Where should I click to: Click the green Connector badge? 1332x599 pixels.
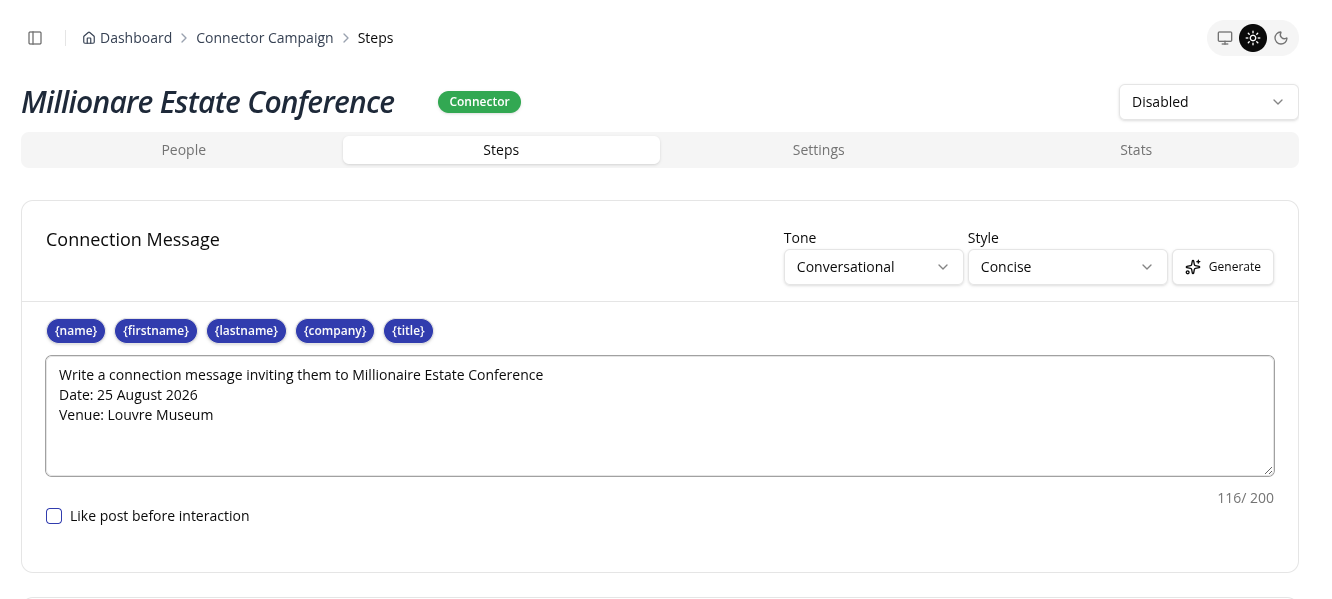pos(479,102)
